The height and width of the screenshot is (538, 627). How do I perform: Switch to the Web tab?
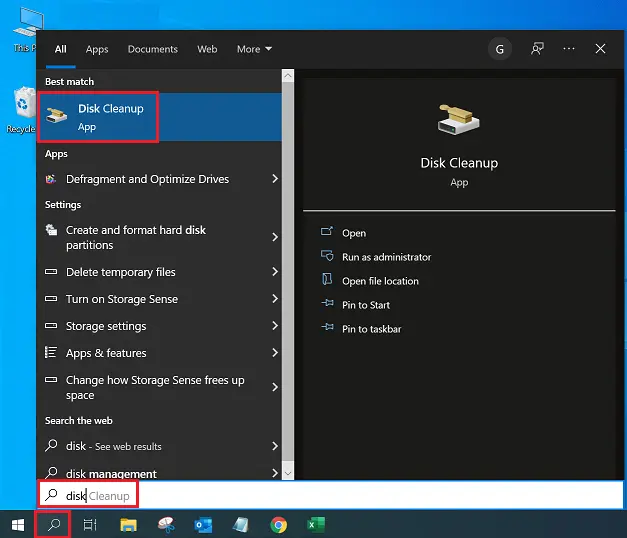click(207, 49)
